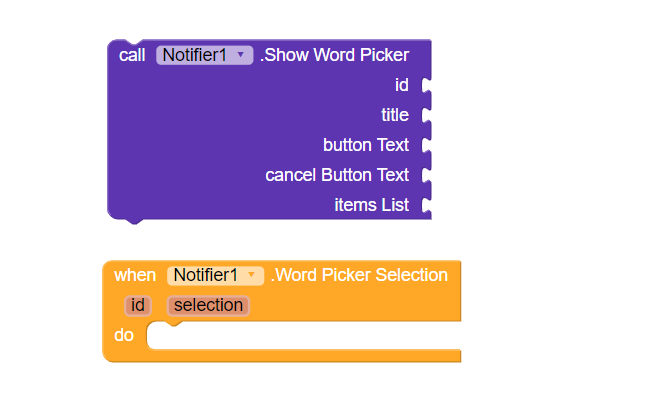Click the title input socket on the call block
Image resolution: width=649 pixels, height=399 pixels.
(x=427, y=115)
